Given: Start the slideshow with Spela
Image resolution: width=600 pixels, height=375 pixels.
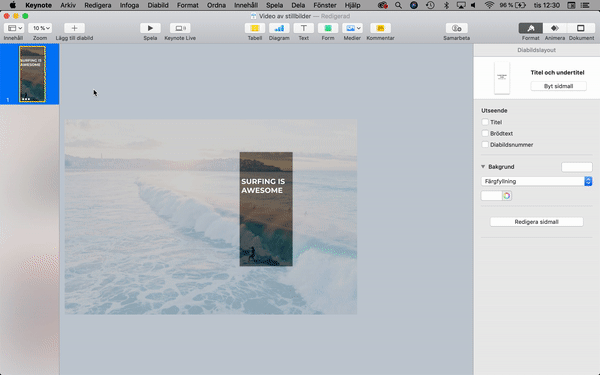Looking at the screenshot, I should pos(150,28).
